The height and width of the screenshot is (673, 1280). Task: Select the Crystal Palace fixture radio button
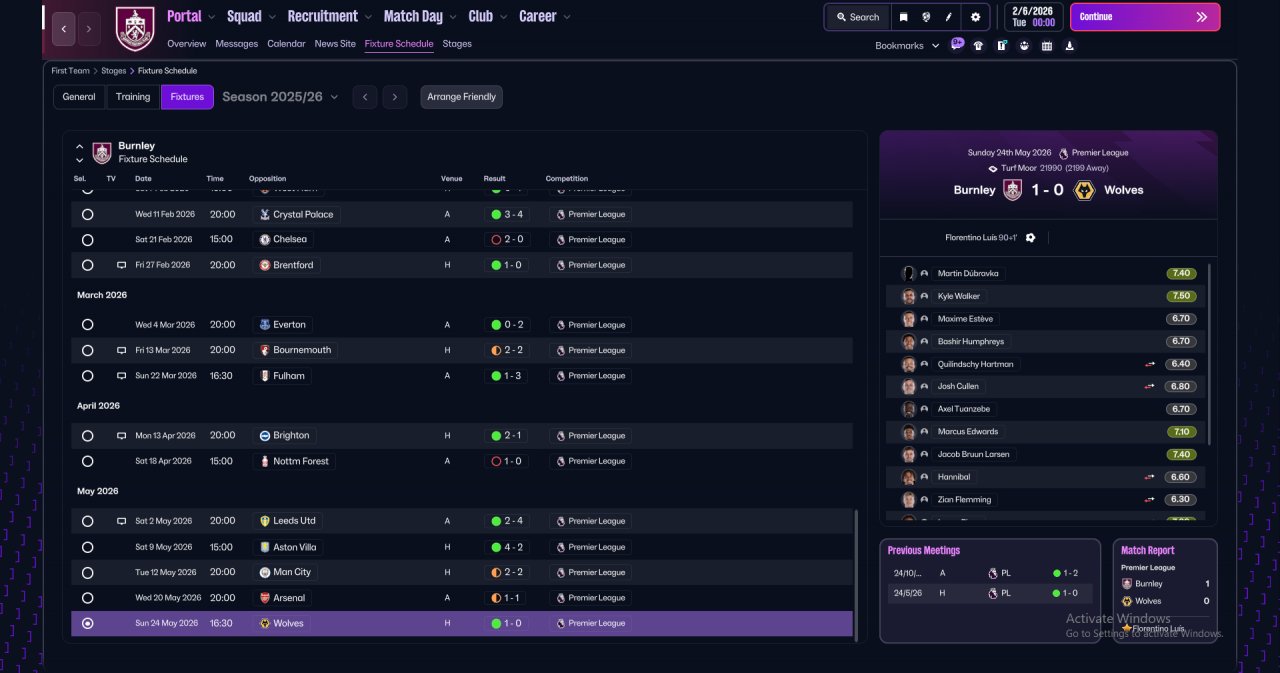87,214
